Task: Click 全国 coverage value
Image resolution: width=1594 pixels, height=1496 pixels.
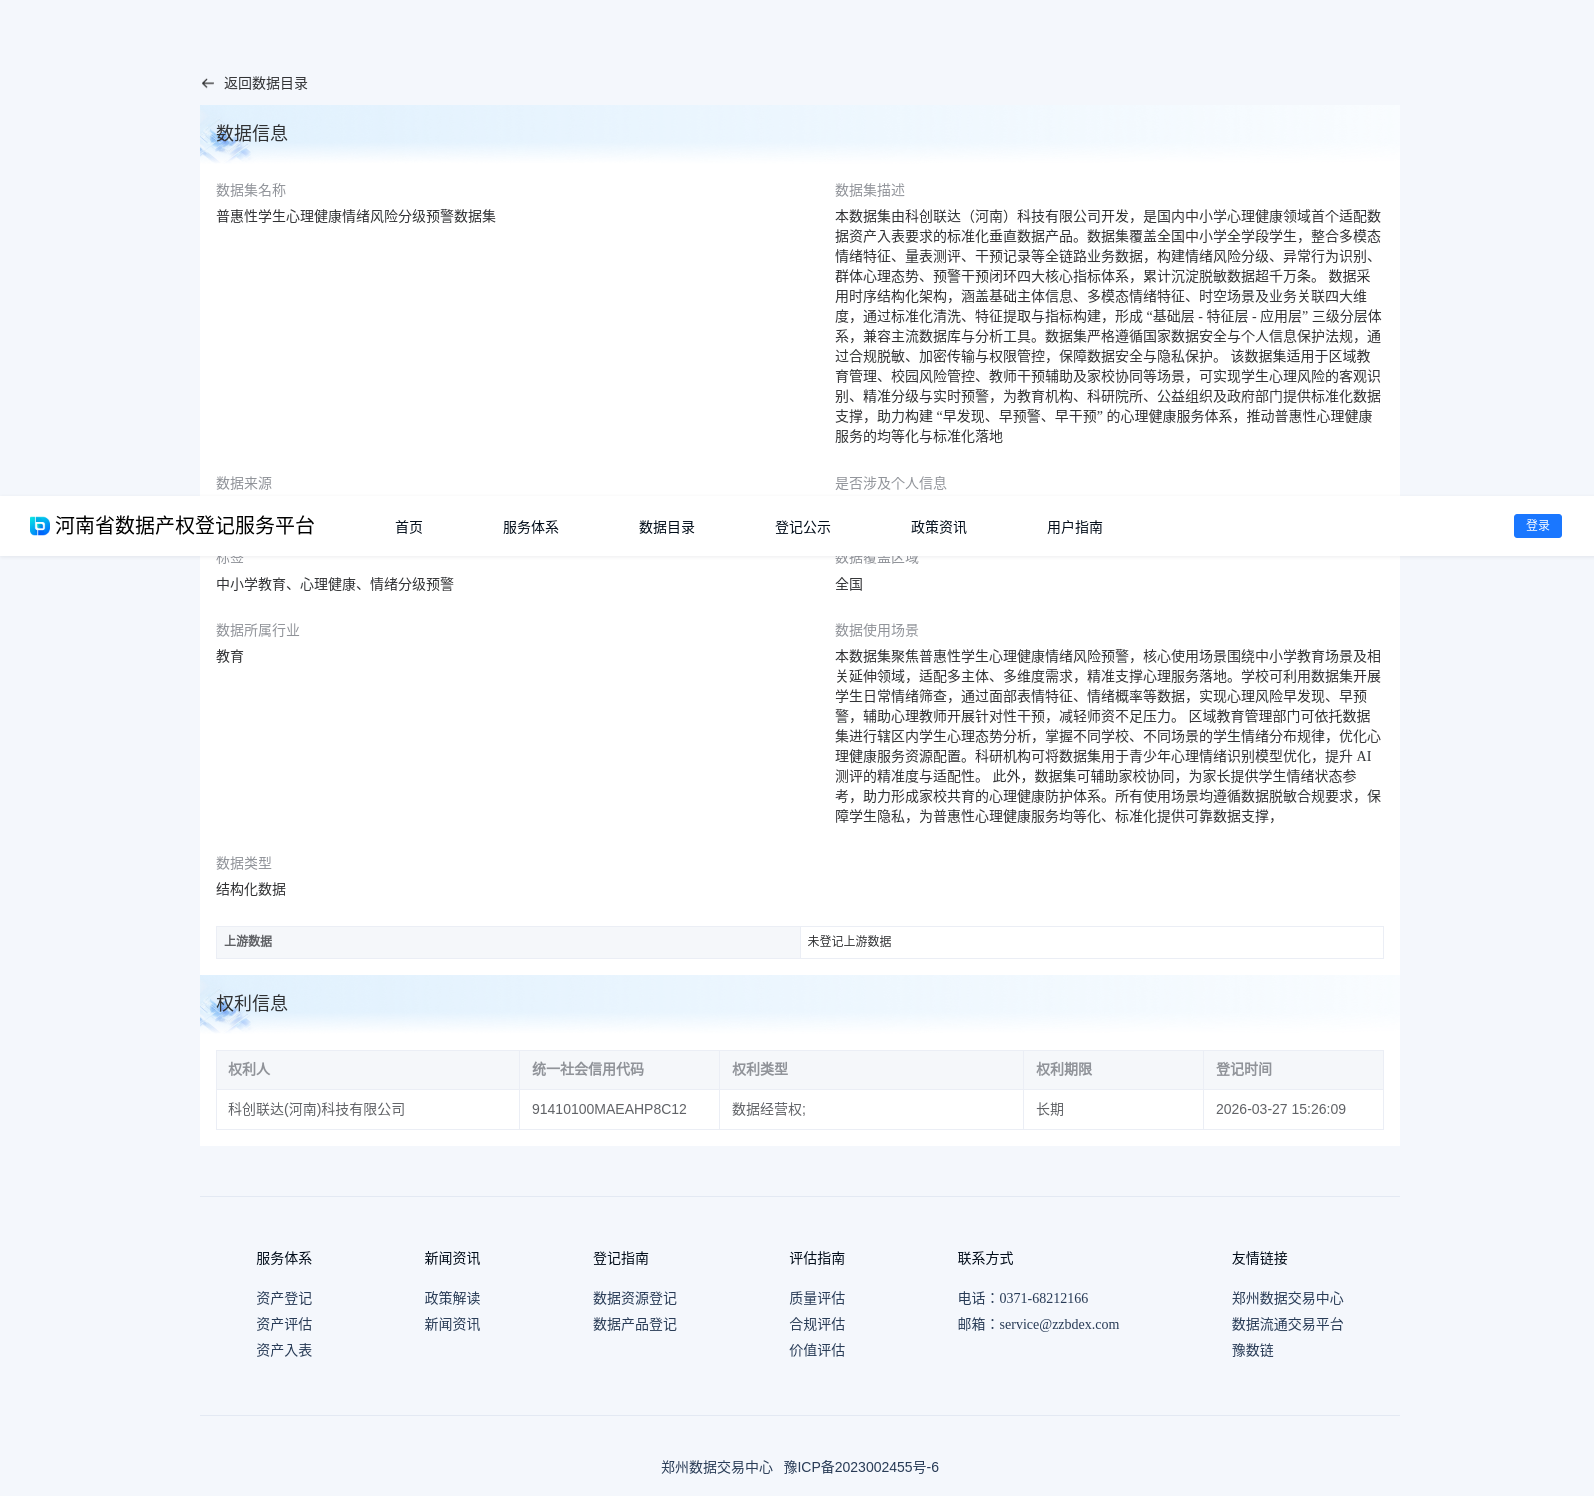Action: [x=849, y=584]
